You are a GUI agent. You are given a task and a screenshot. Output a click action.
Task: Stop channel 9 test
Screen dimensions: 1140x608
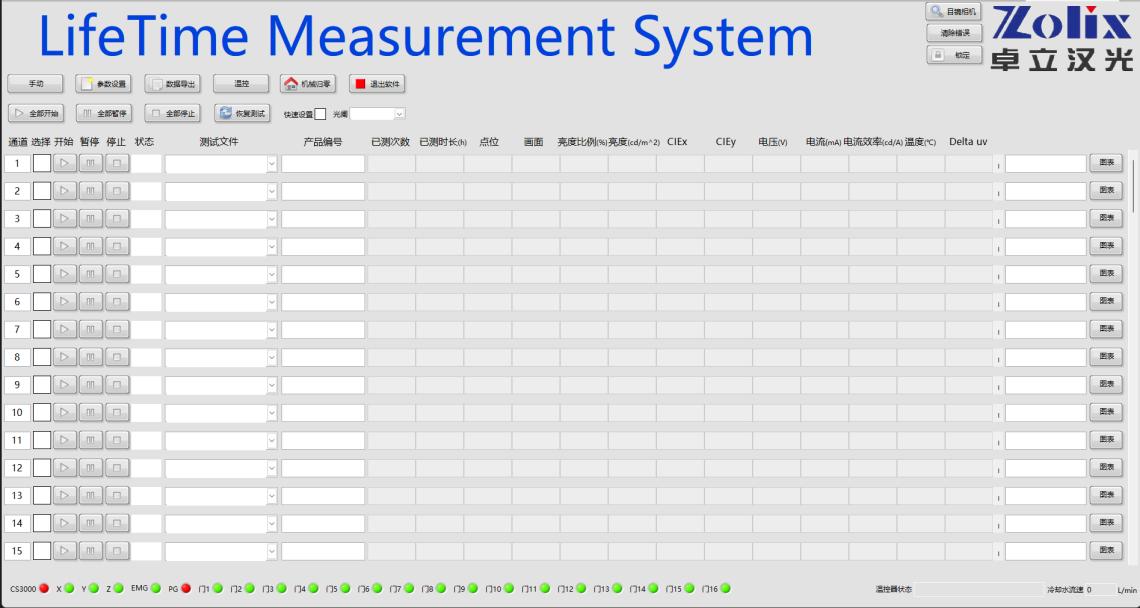pyautogui.click(x=117, y=384)
